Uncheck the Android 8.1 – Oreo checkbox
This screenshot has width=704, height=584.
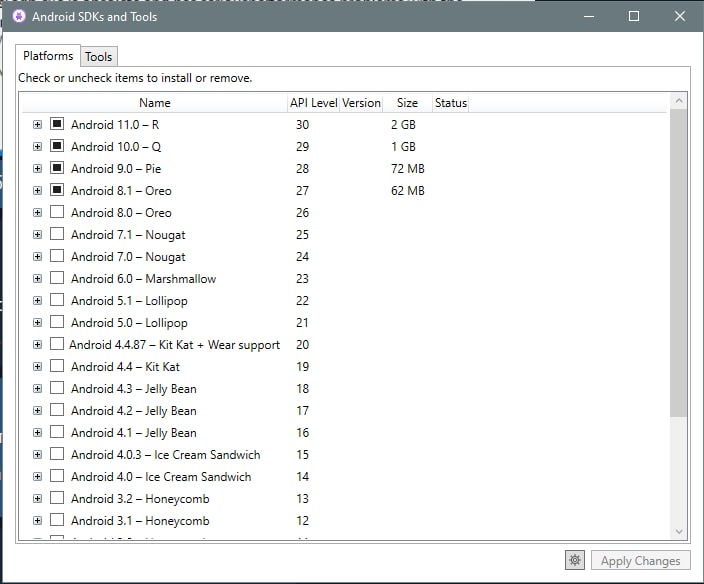point(57,189)
